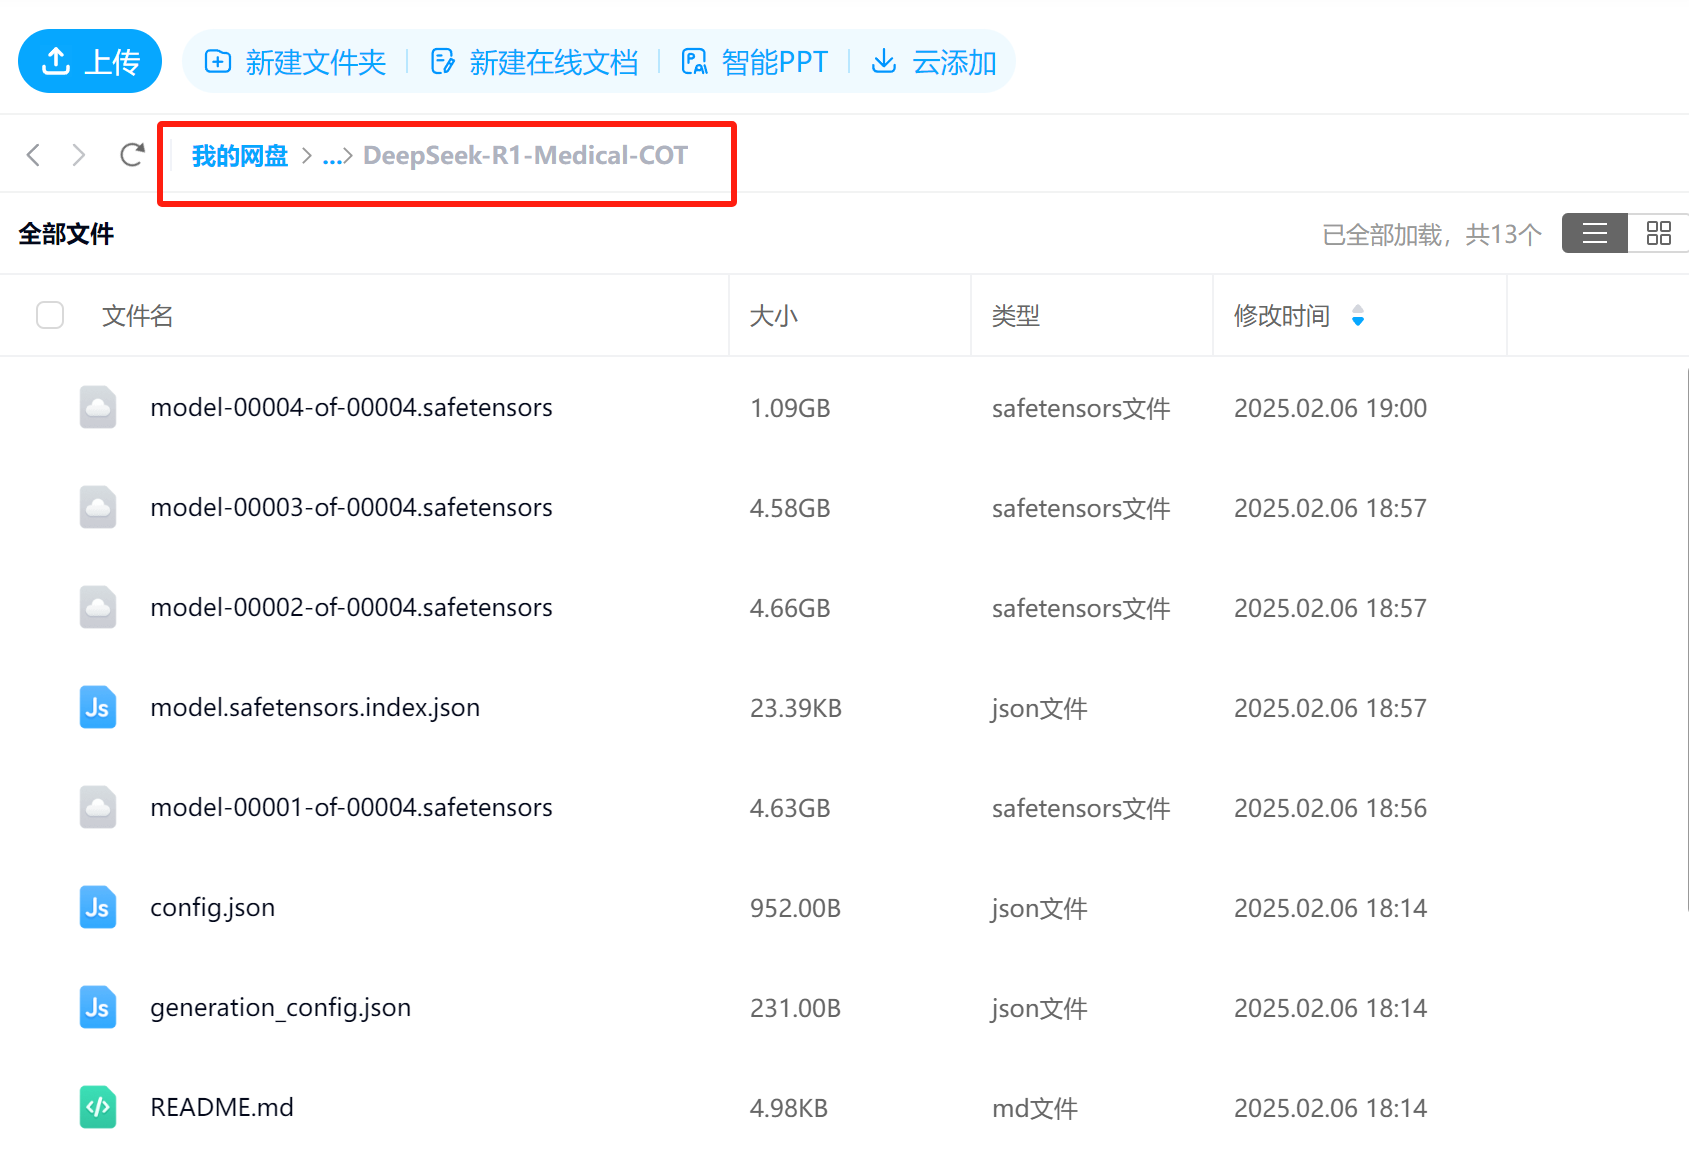
Task: Open model.safetensors.index.json file
Action: [x=315, y=707]
